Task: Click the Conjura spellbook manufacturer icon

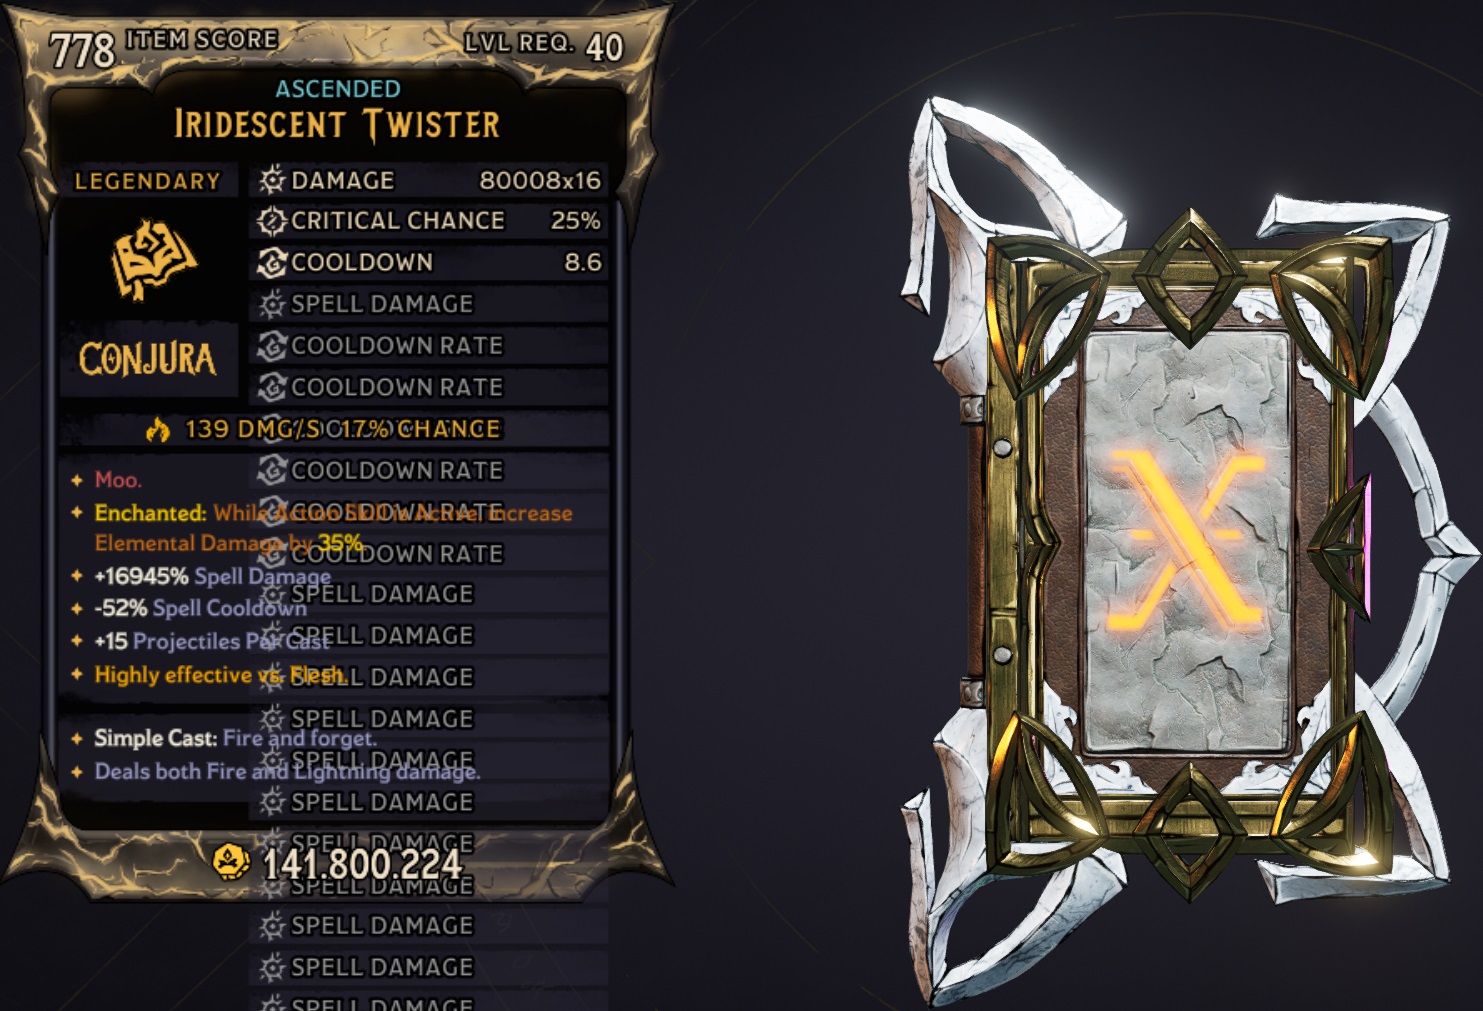Action: [153, 258]
